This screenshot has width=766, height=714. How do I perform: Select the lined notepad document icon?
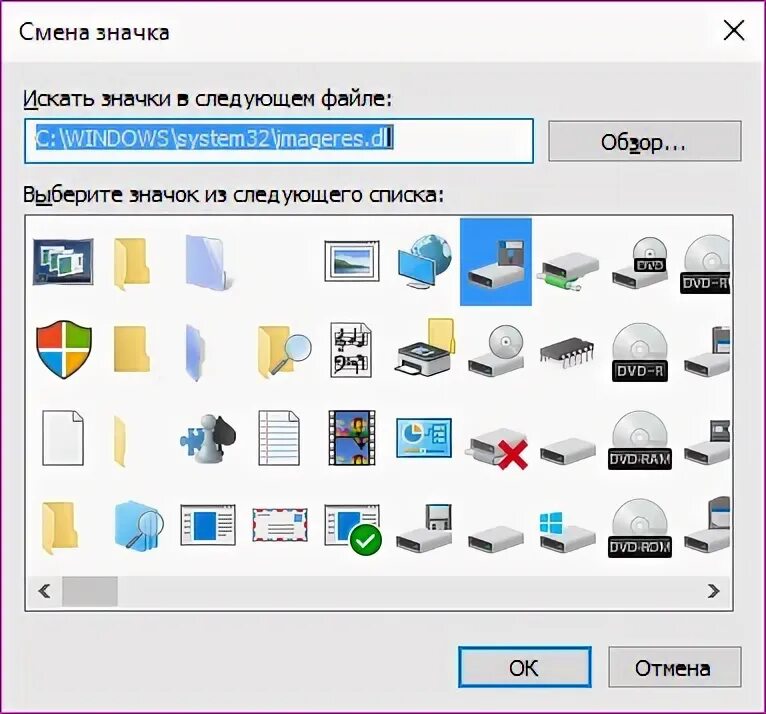(279, 438)
